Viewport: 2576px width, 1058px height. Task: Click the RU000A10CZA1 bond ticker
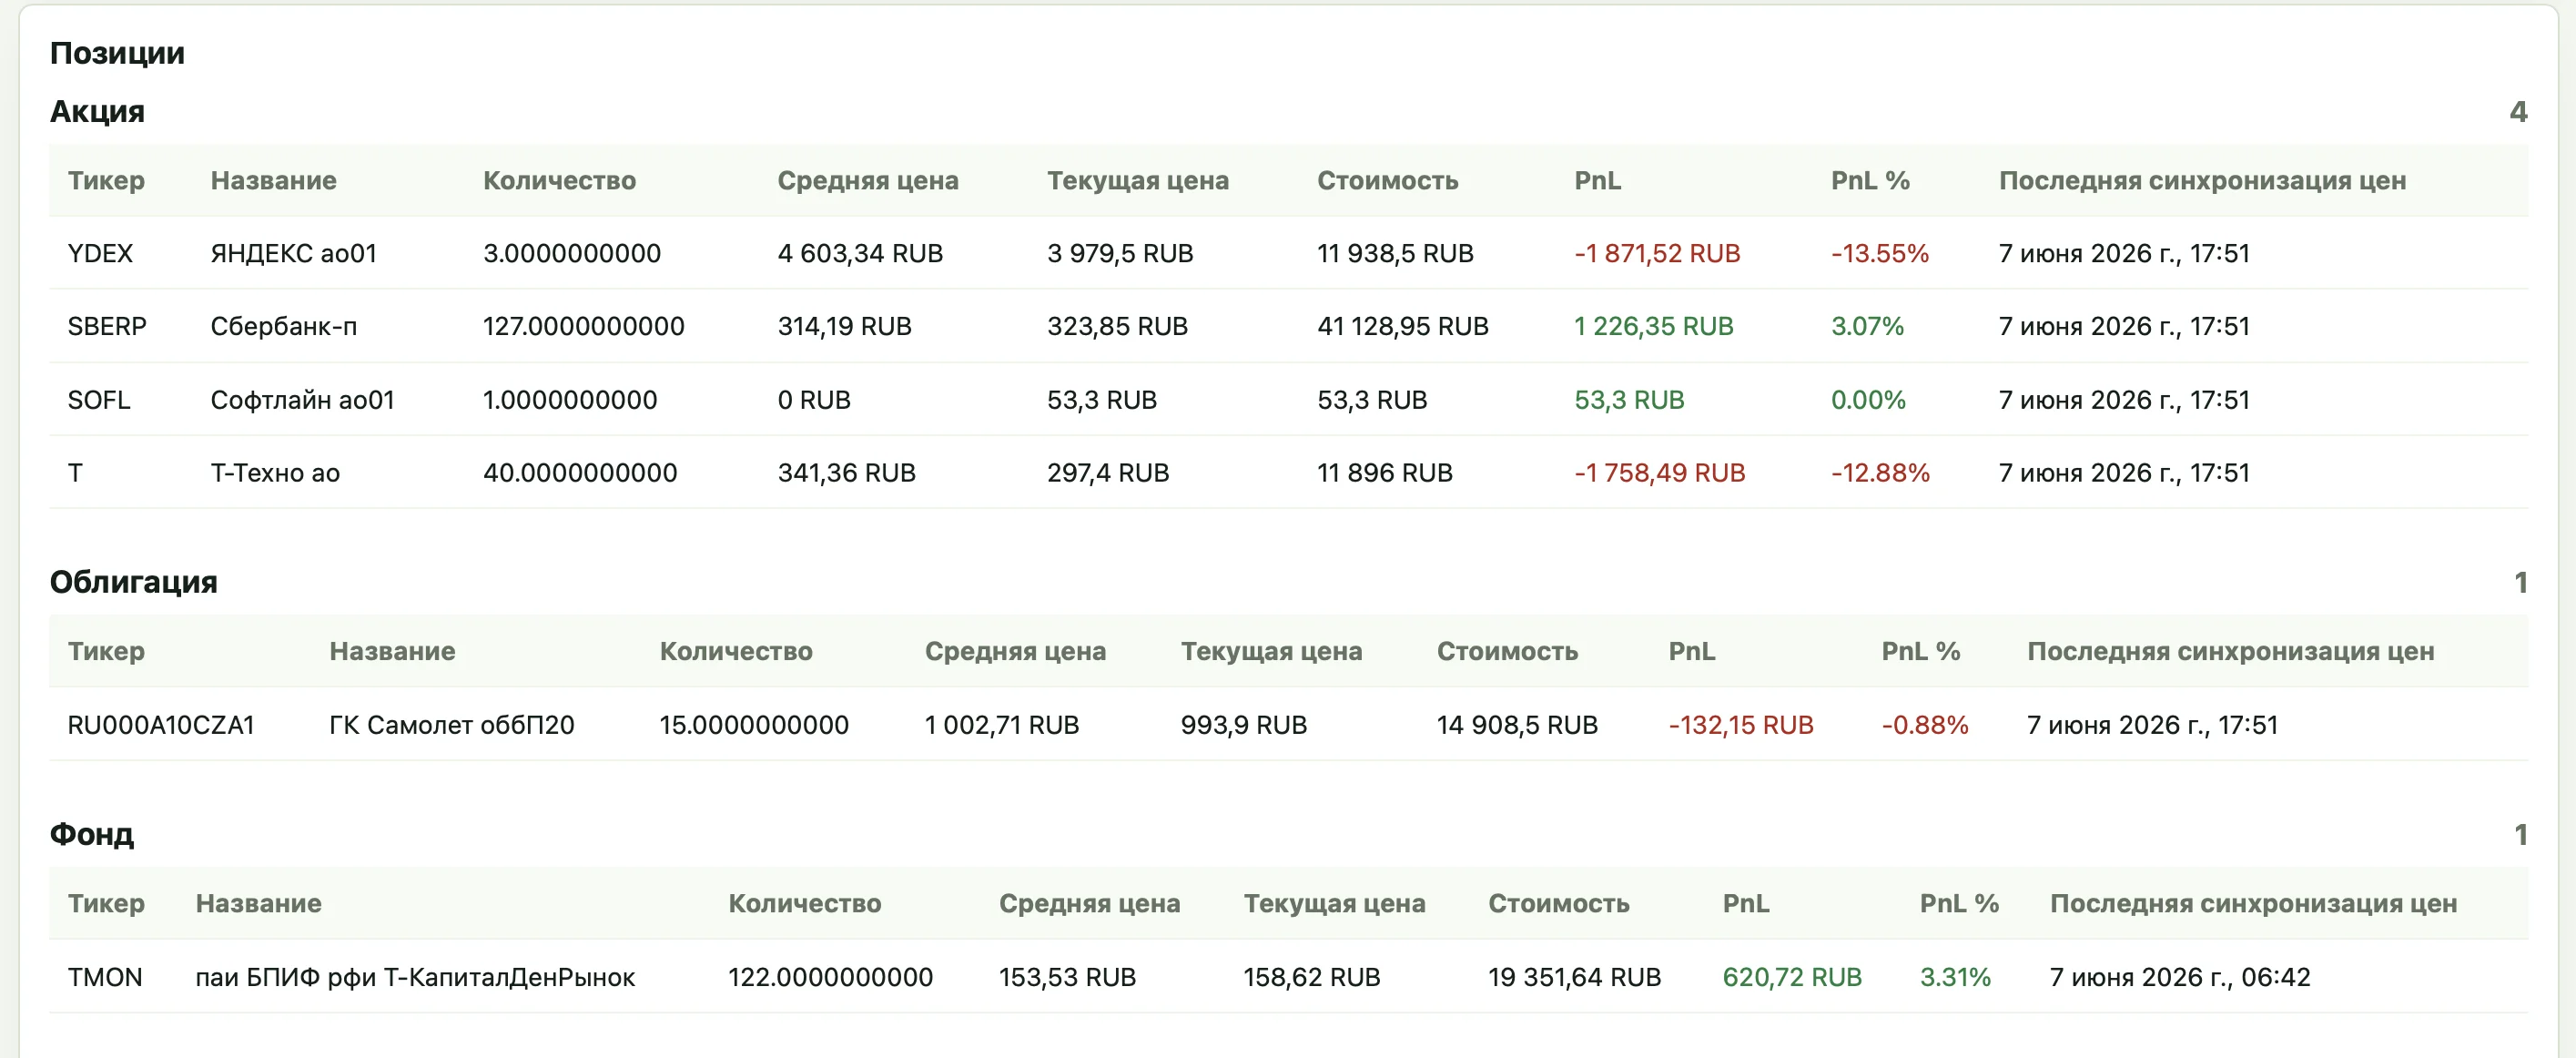[x=161, y=725]
